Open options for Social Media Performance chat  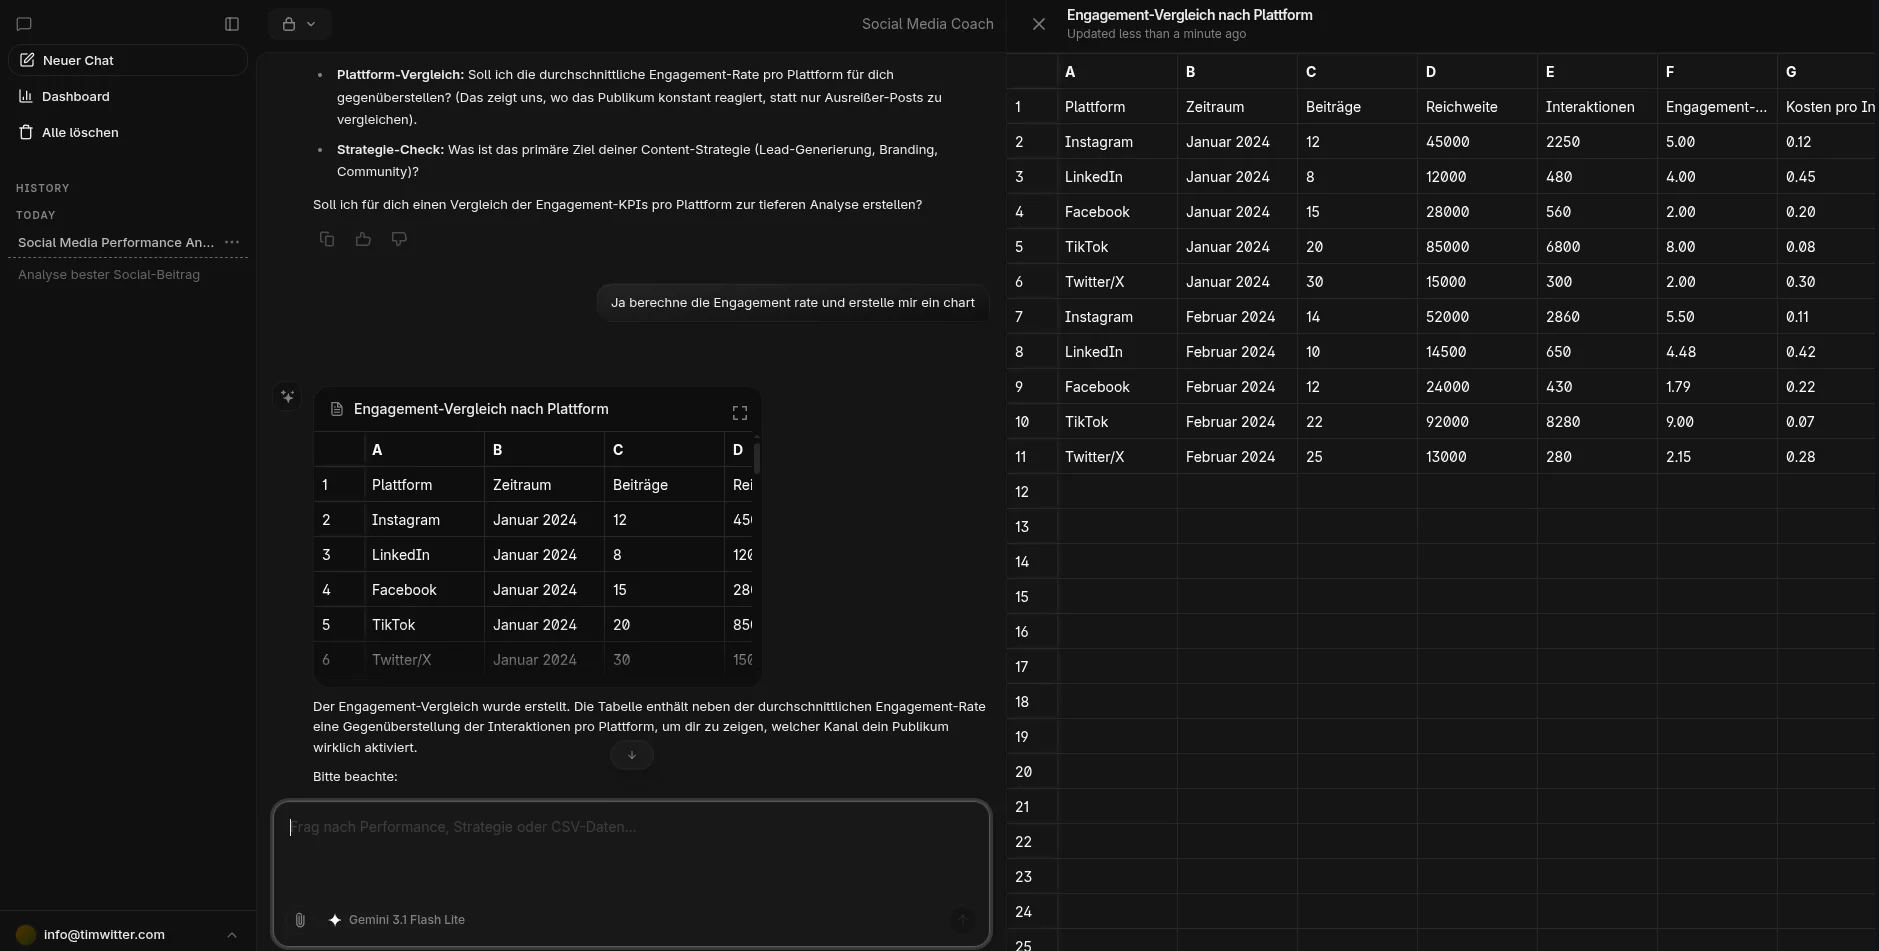pyautogui.click(x=232, y=242)
